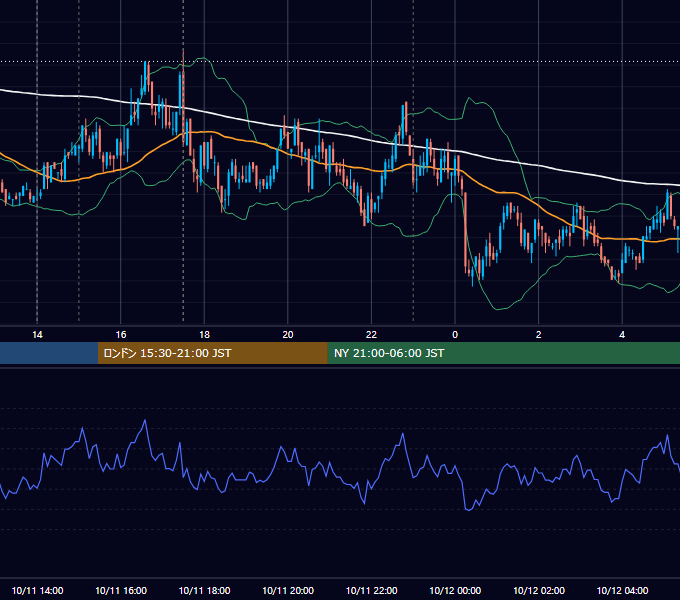Click the 10/11 22:00 time label
680x600 pixels.
pyautogui.click(x=371, y=590)
